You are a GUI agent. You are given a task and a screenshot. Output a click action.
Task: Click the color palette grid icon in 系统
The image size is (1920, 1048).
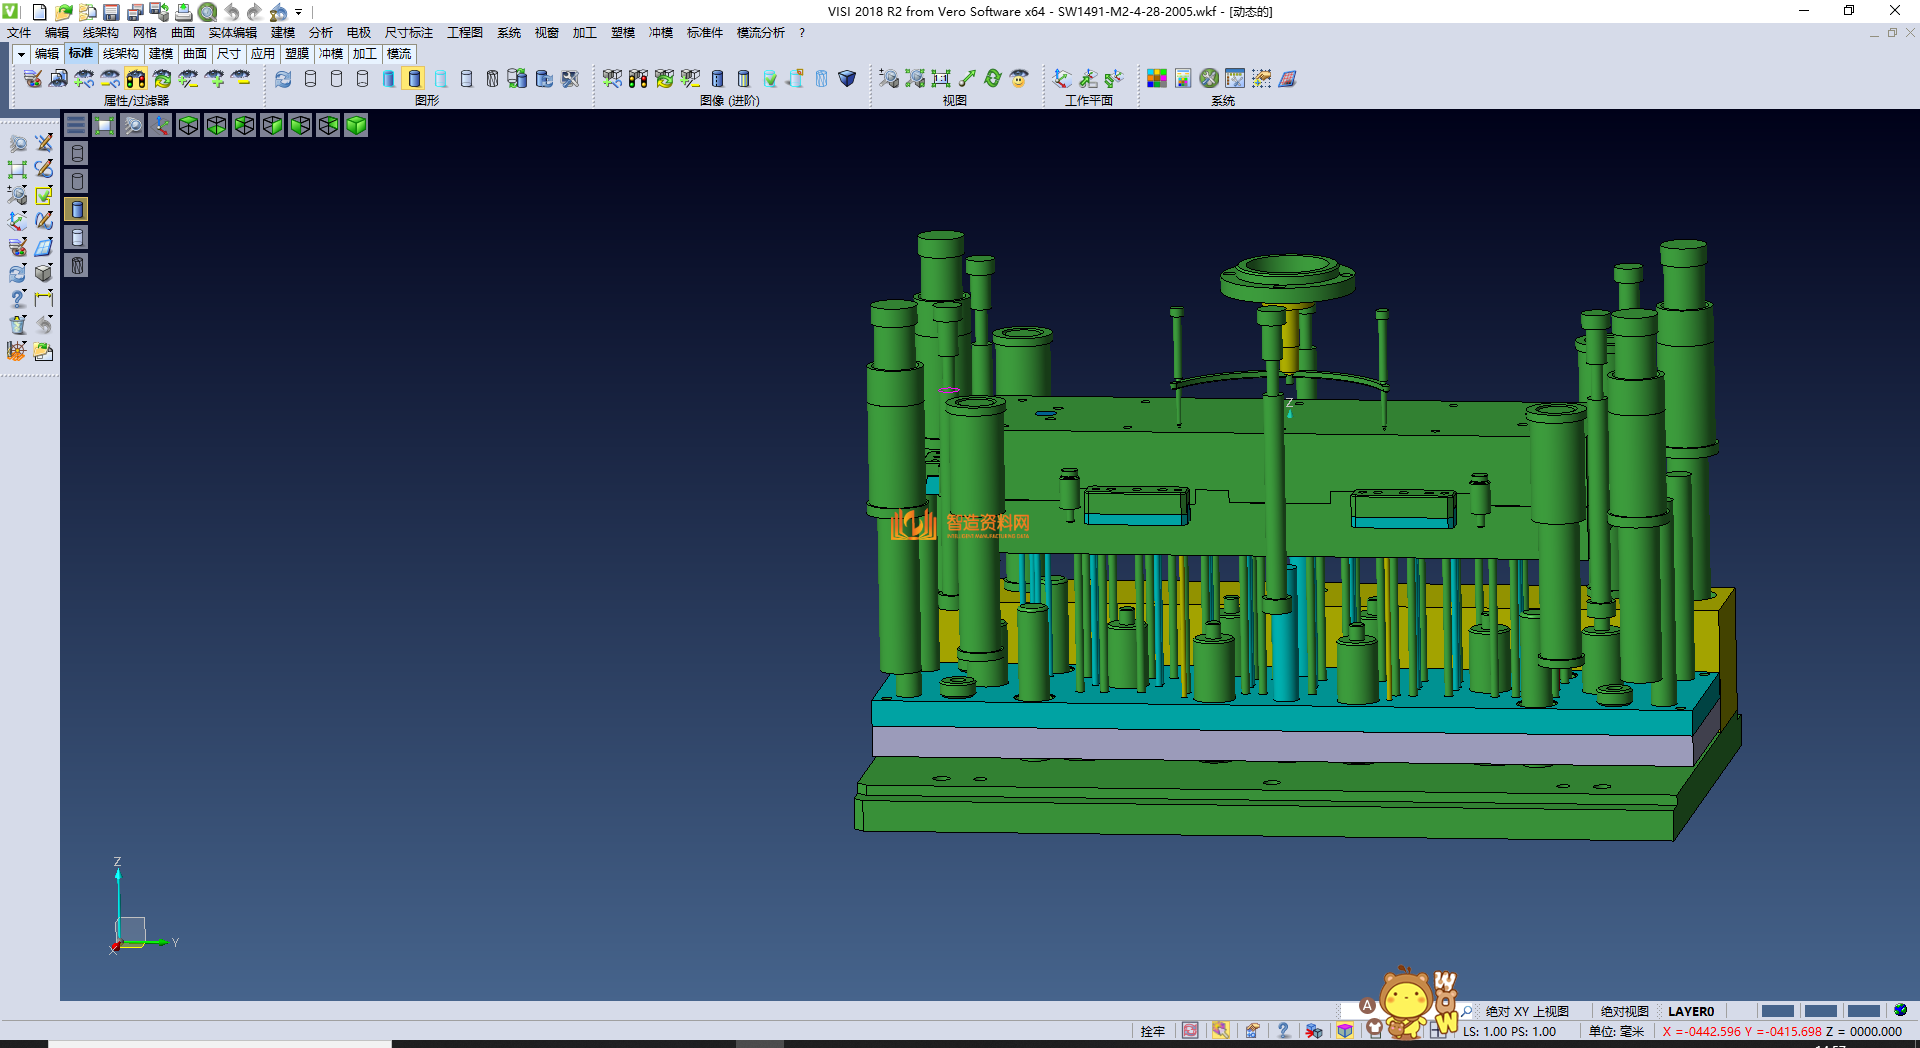pyautogui.click(x=1157, y=79)
